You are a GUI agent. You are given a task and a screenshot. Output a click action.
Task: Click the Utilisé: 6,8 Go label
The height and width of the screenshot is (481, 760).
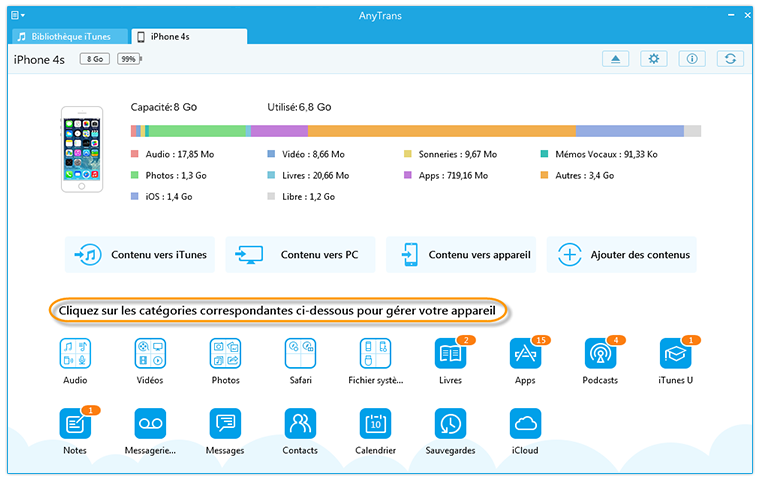(x=300, y=107)
